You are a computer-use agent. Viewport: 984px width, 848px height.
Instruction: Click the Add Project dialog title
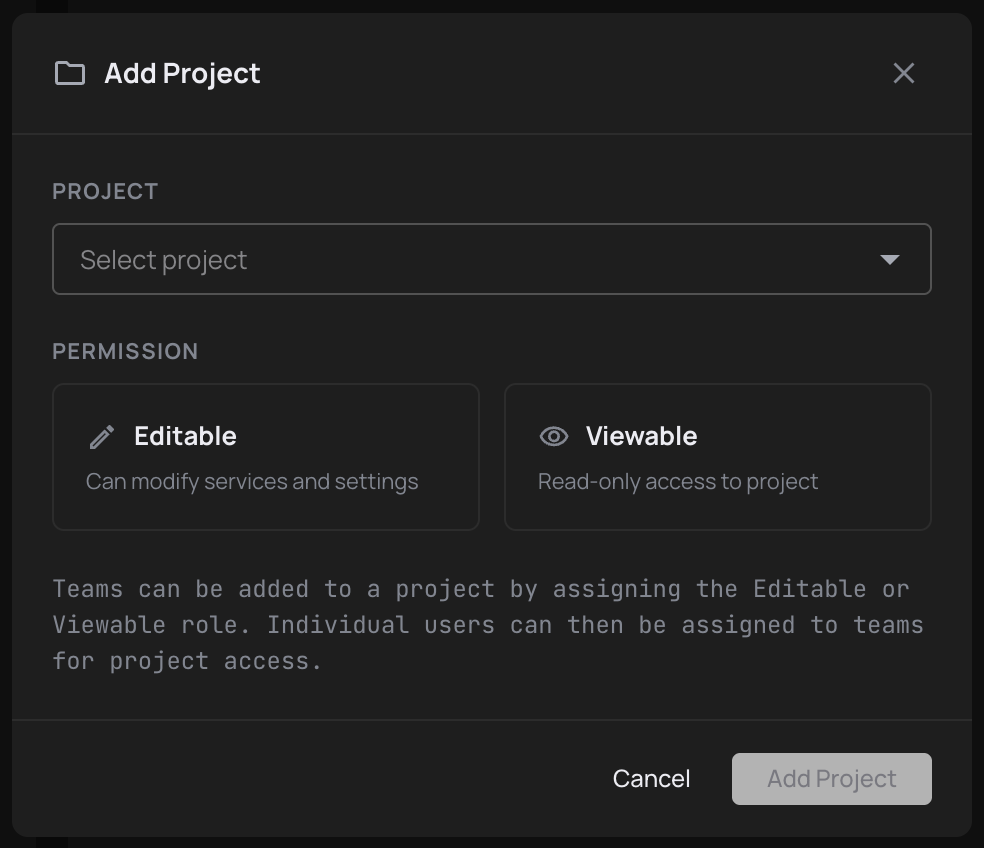[x=182, y=73]
